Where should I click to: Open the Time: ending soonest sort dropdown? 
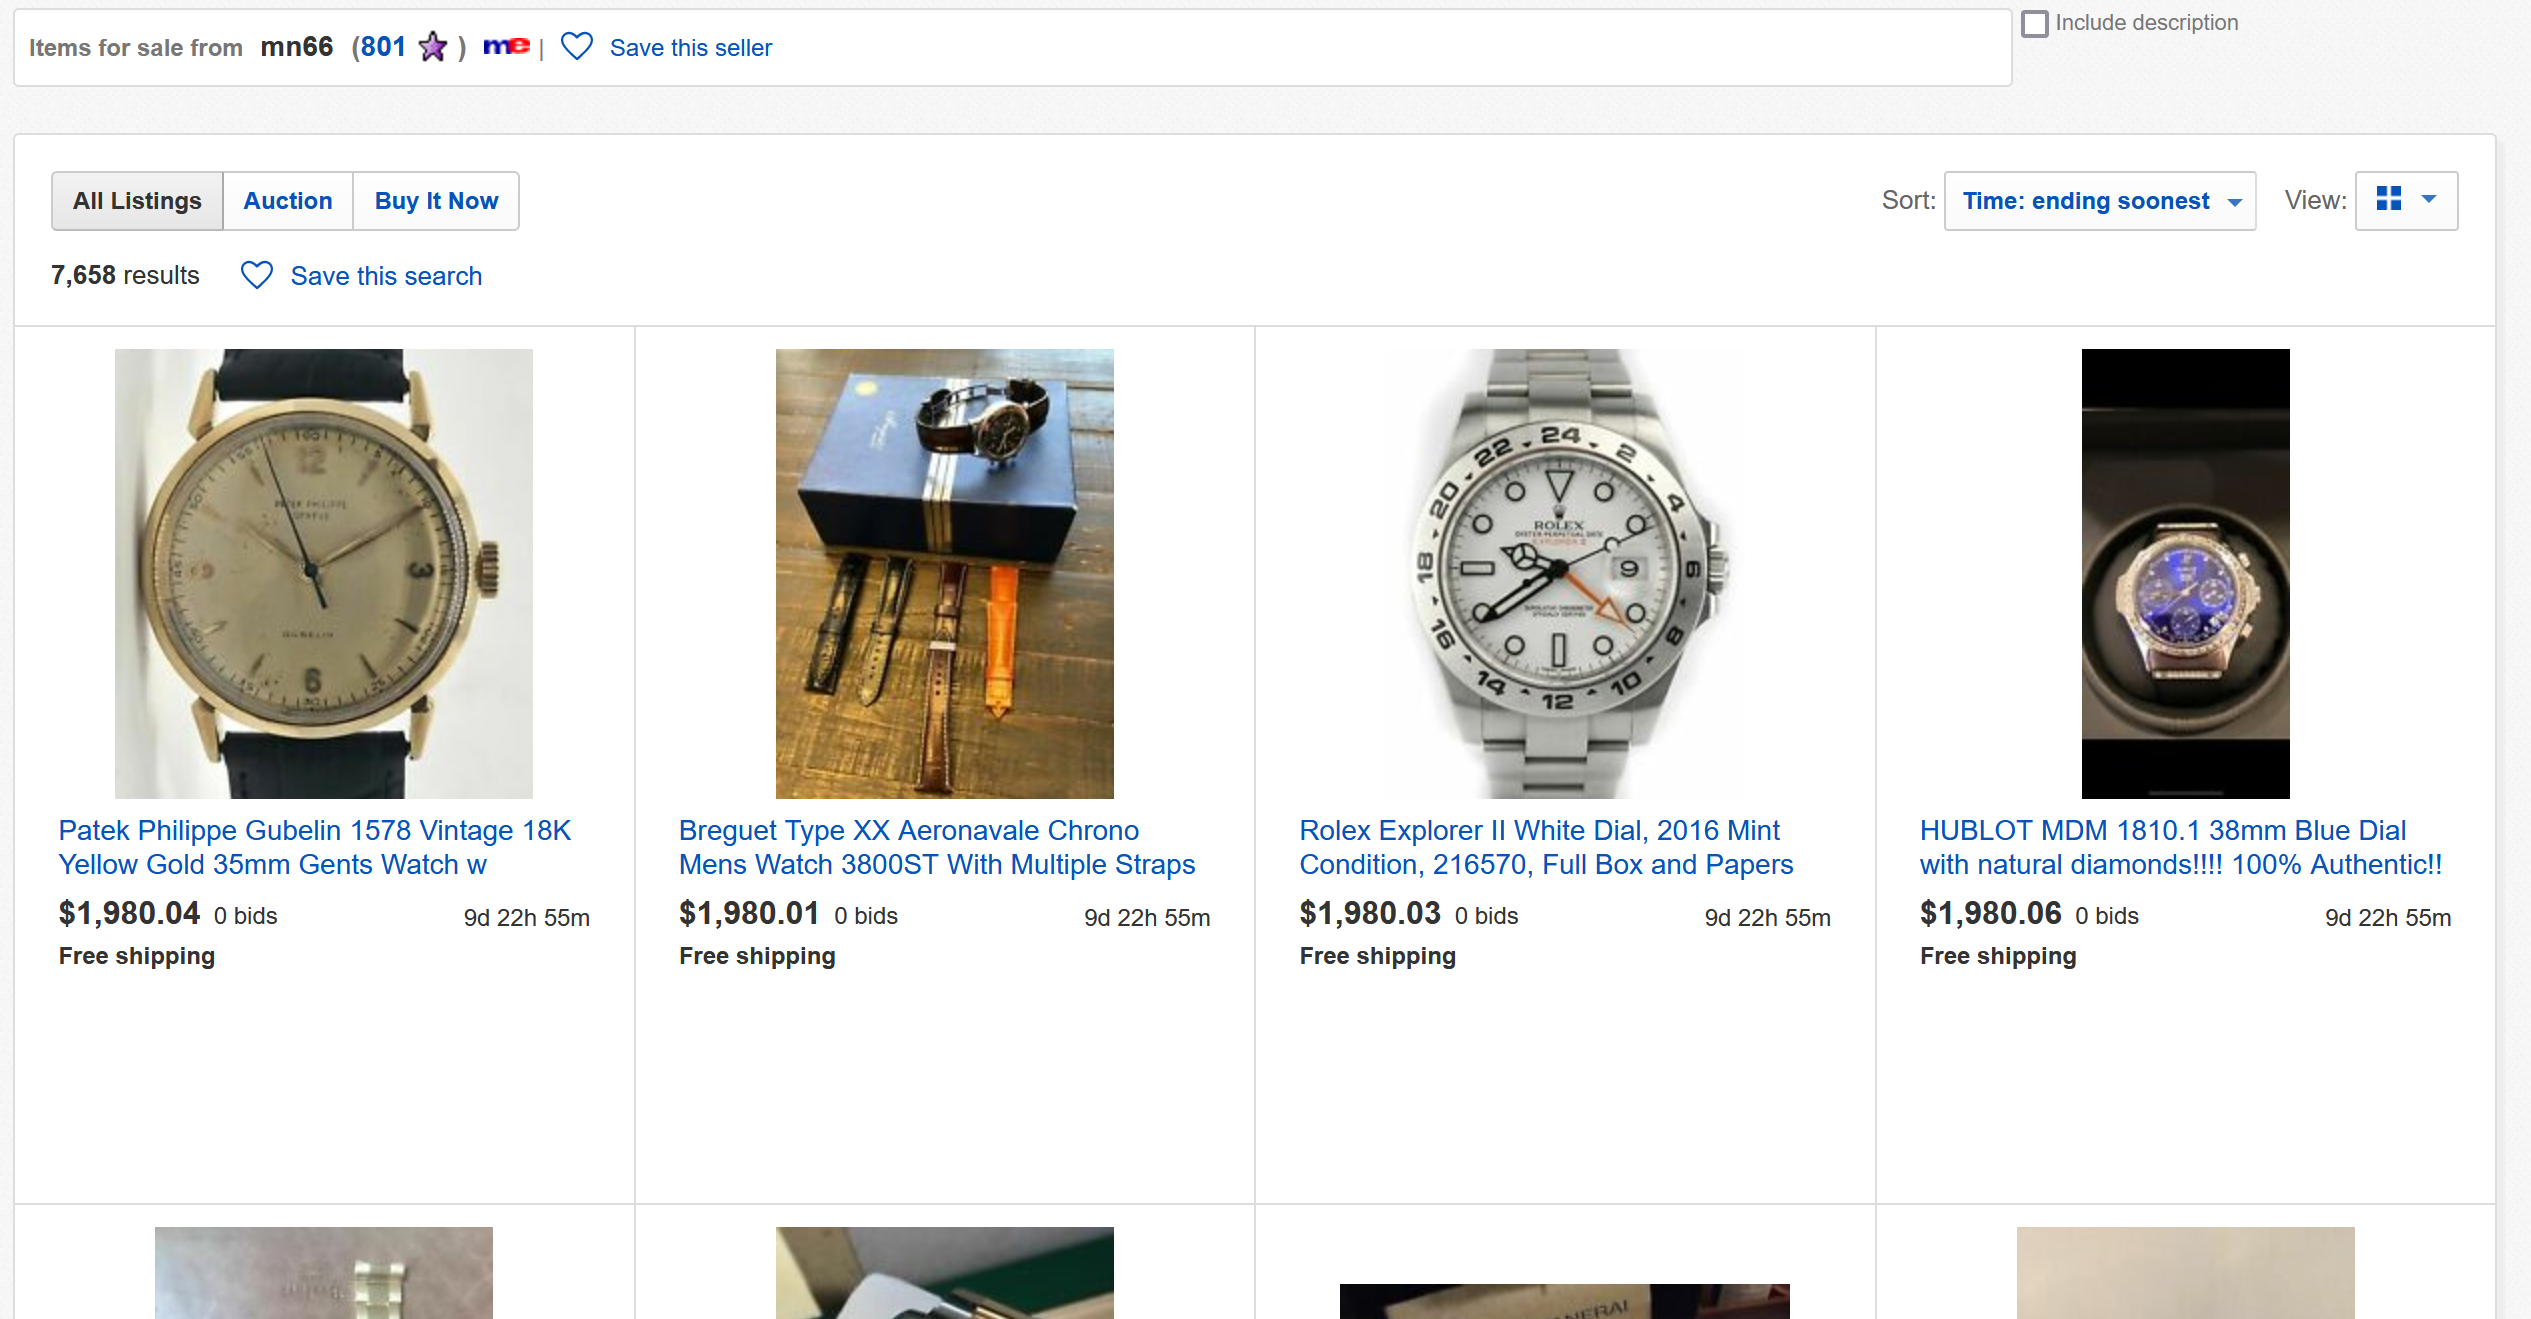click(x=2099, y=201)
